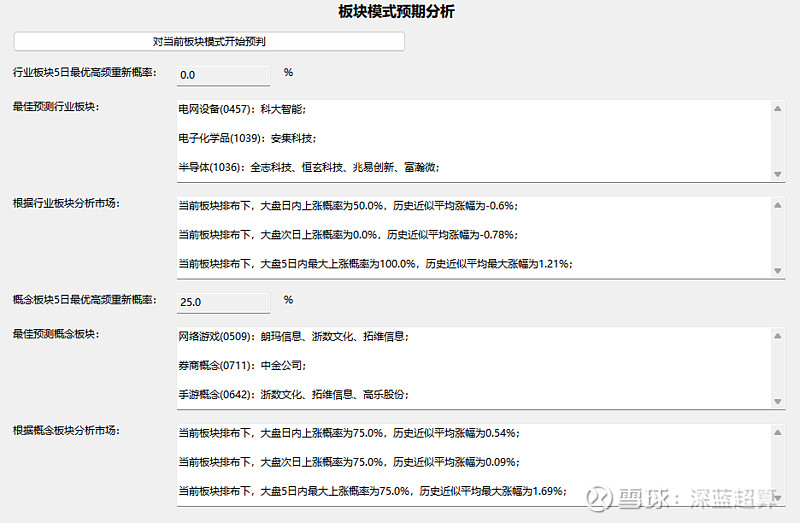Viewport: 800px width, 523px height.
Task: Select the line 券商概念(0711)：中金公司
Action: click(242, 365)
